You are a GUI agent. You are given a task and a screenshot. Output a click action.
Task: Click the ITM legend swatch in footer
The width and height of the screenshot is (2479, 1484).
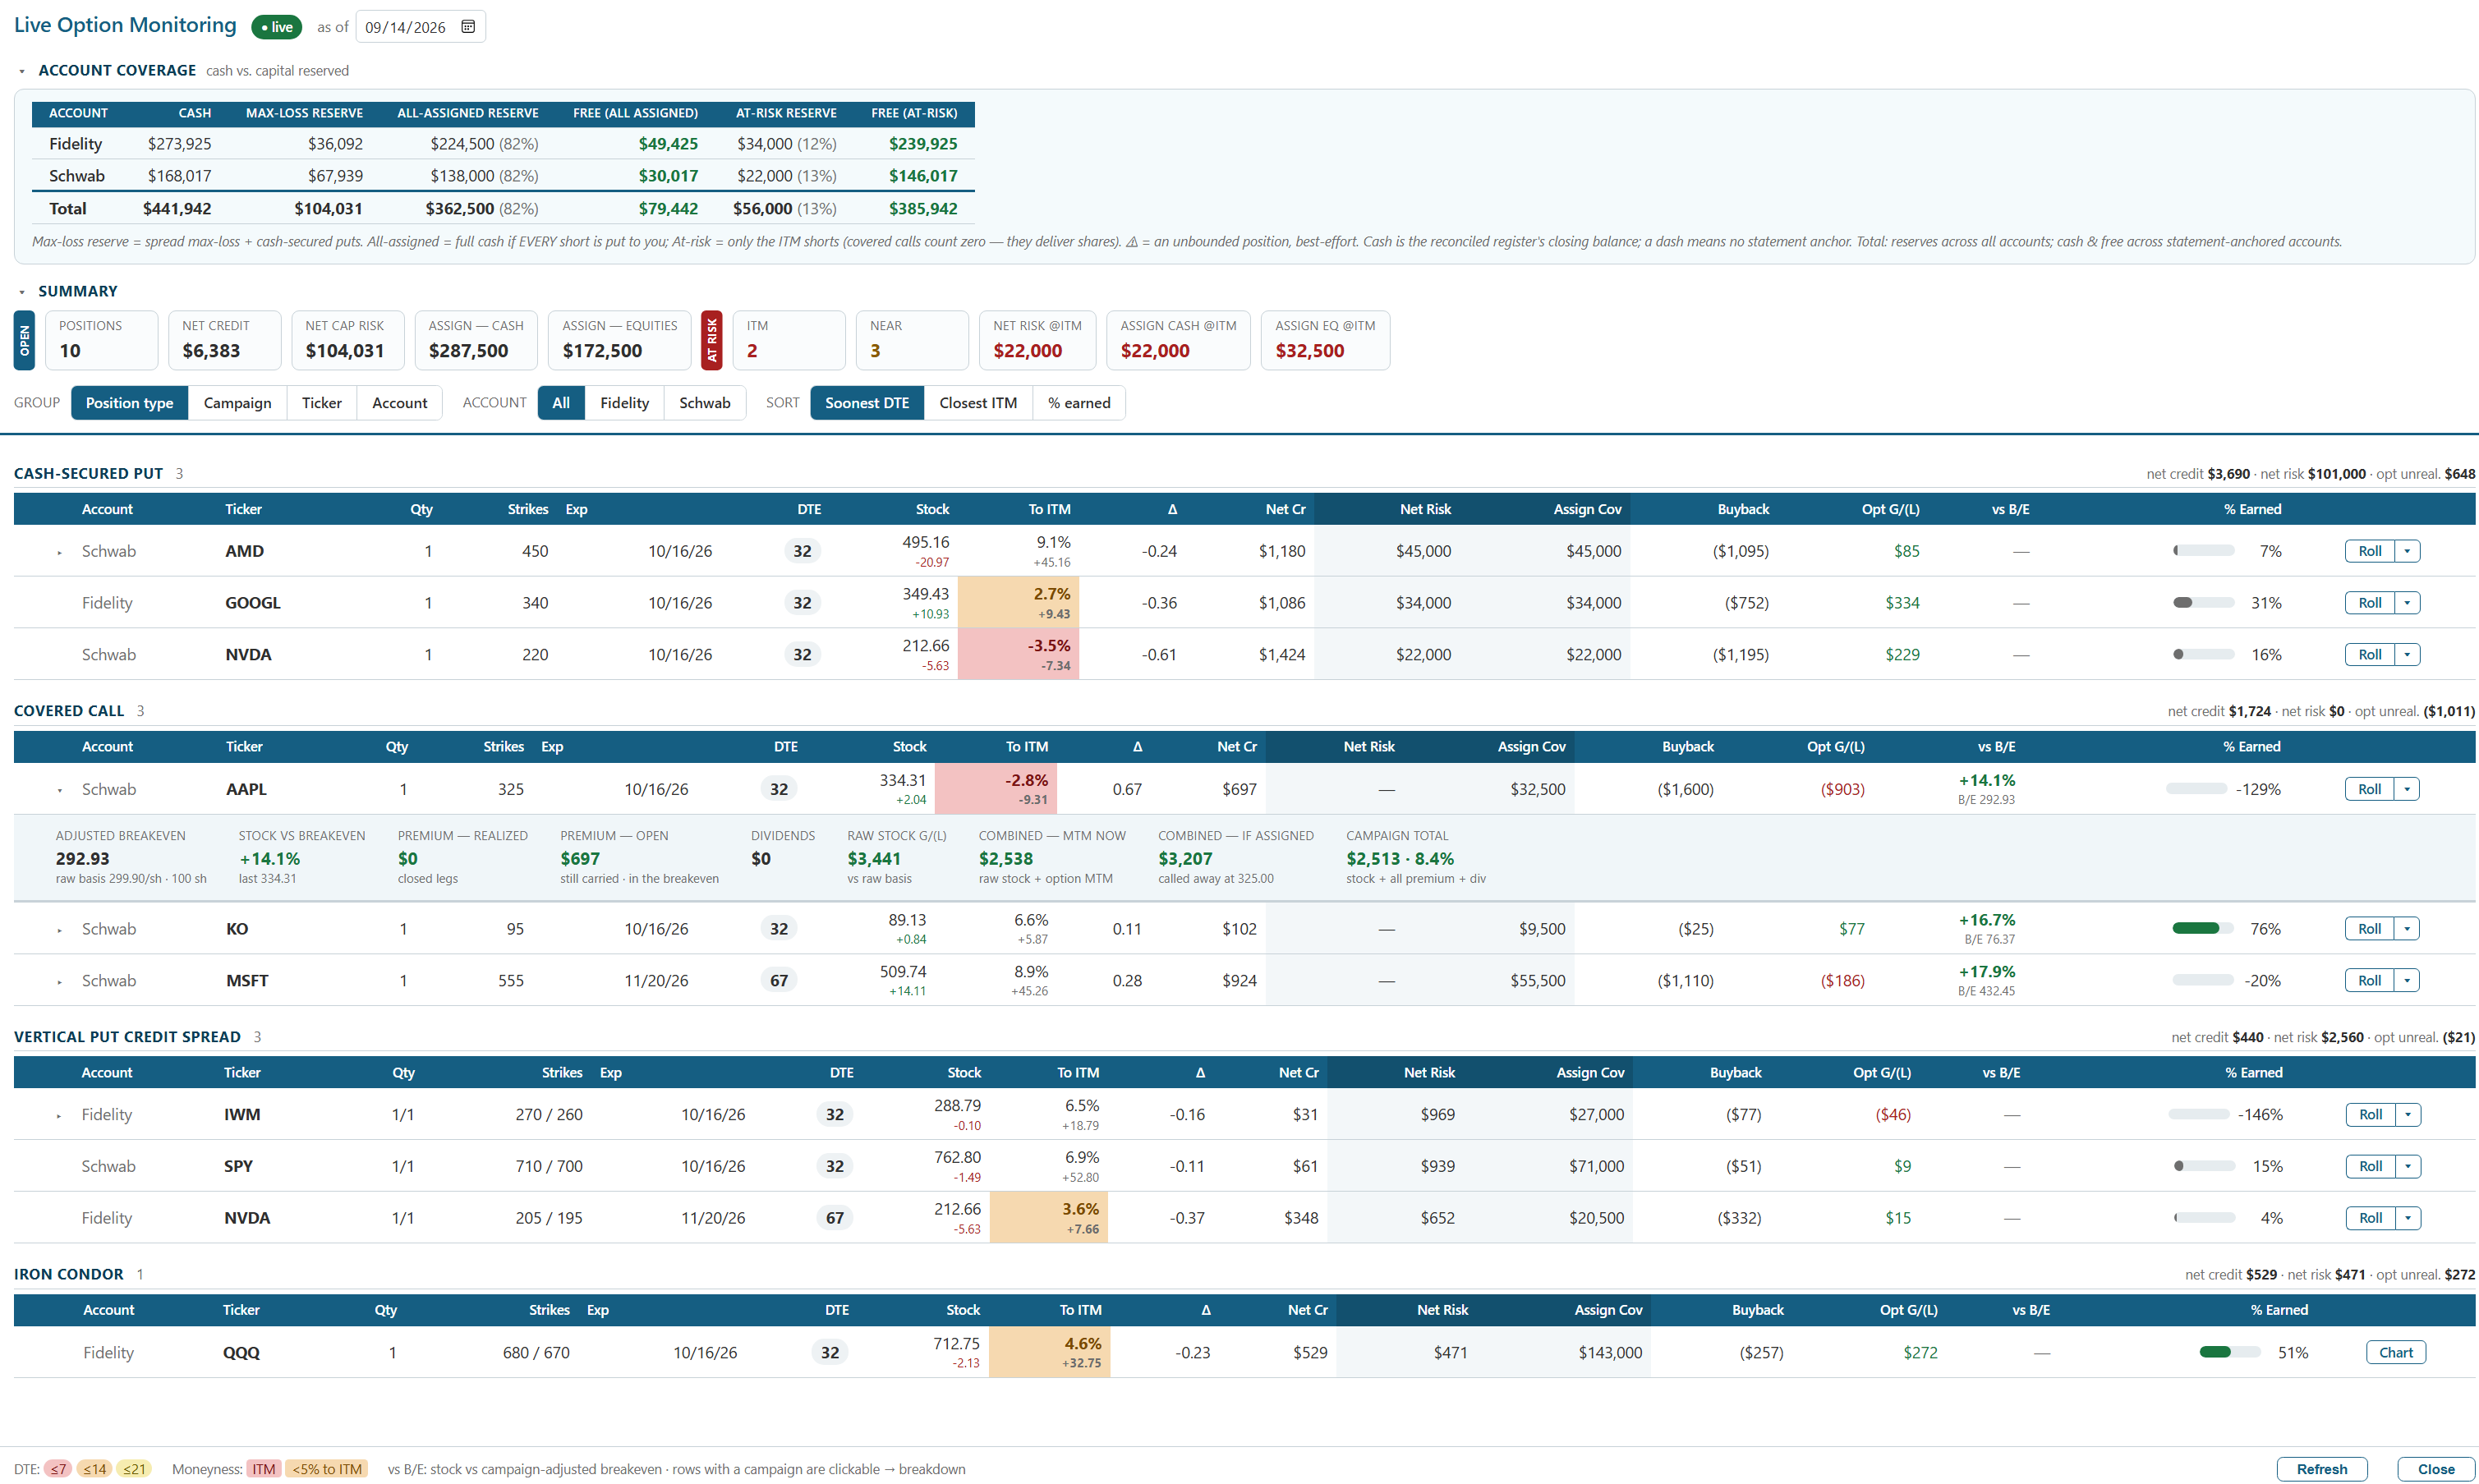point(264,1470)
